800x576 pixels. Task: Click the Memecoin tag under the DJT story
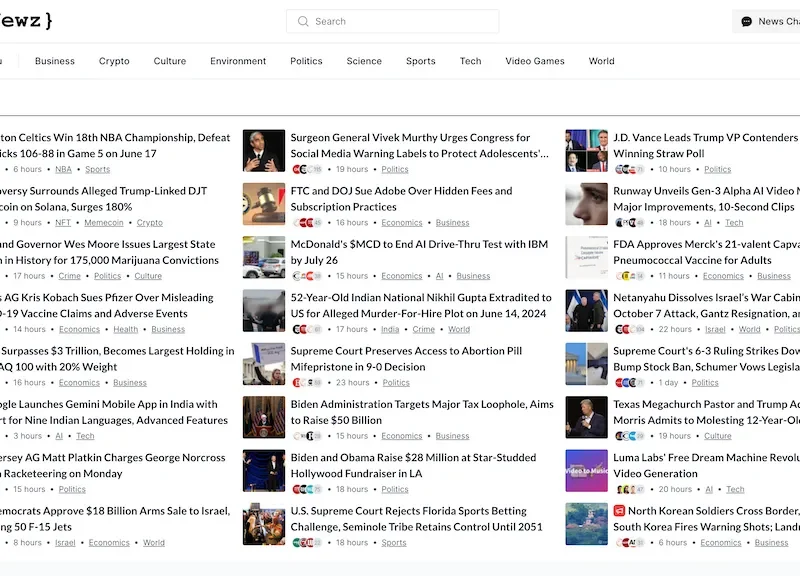coord(104,223)
